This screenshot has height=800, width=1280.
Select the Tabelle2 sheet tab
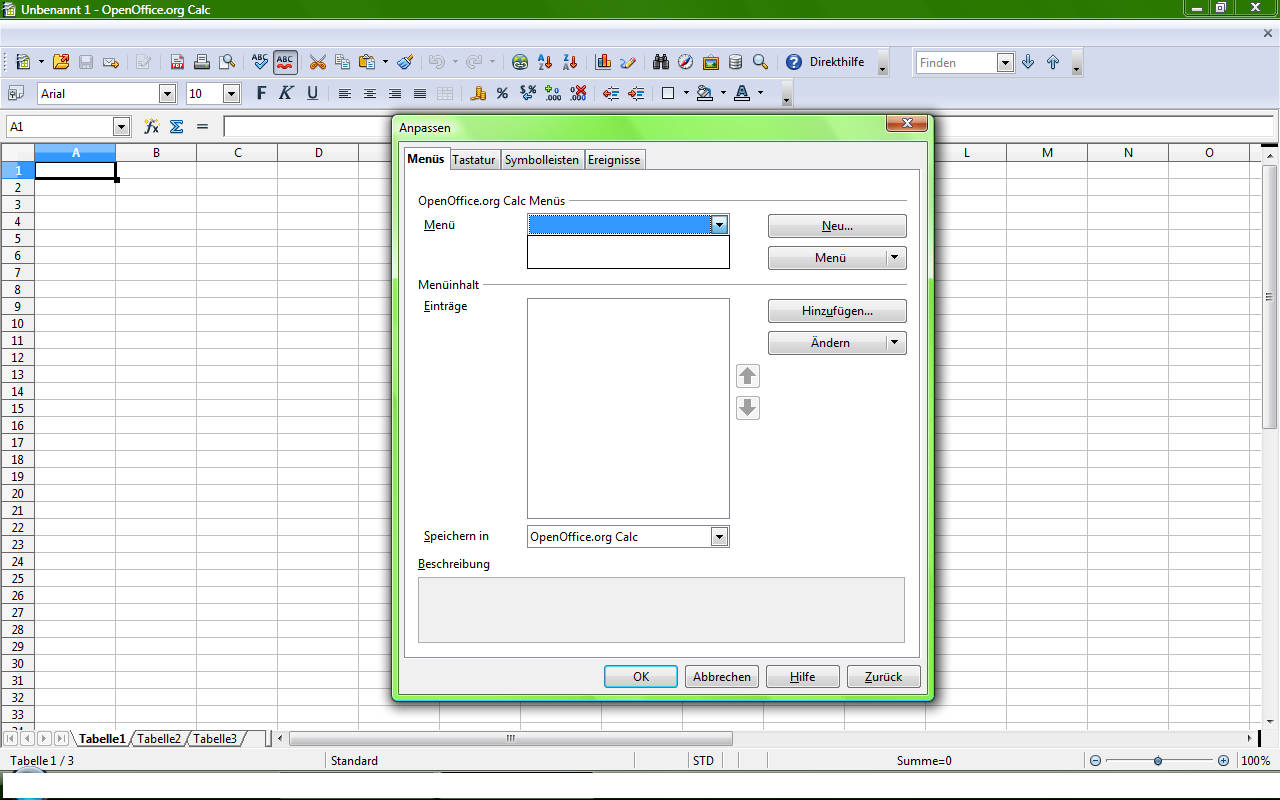click(x=159, y=739)
